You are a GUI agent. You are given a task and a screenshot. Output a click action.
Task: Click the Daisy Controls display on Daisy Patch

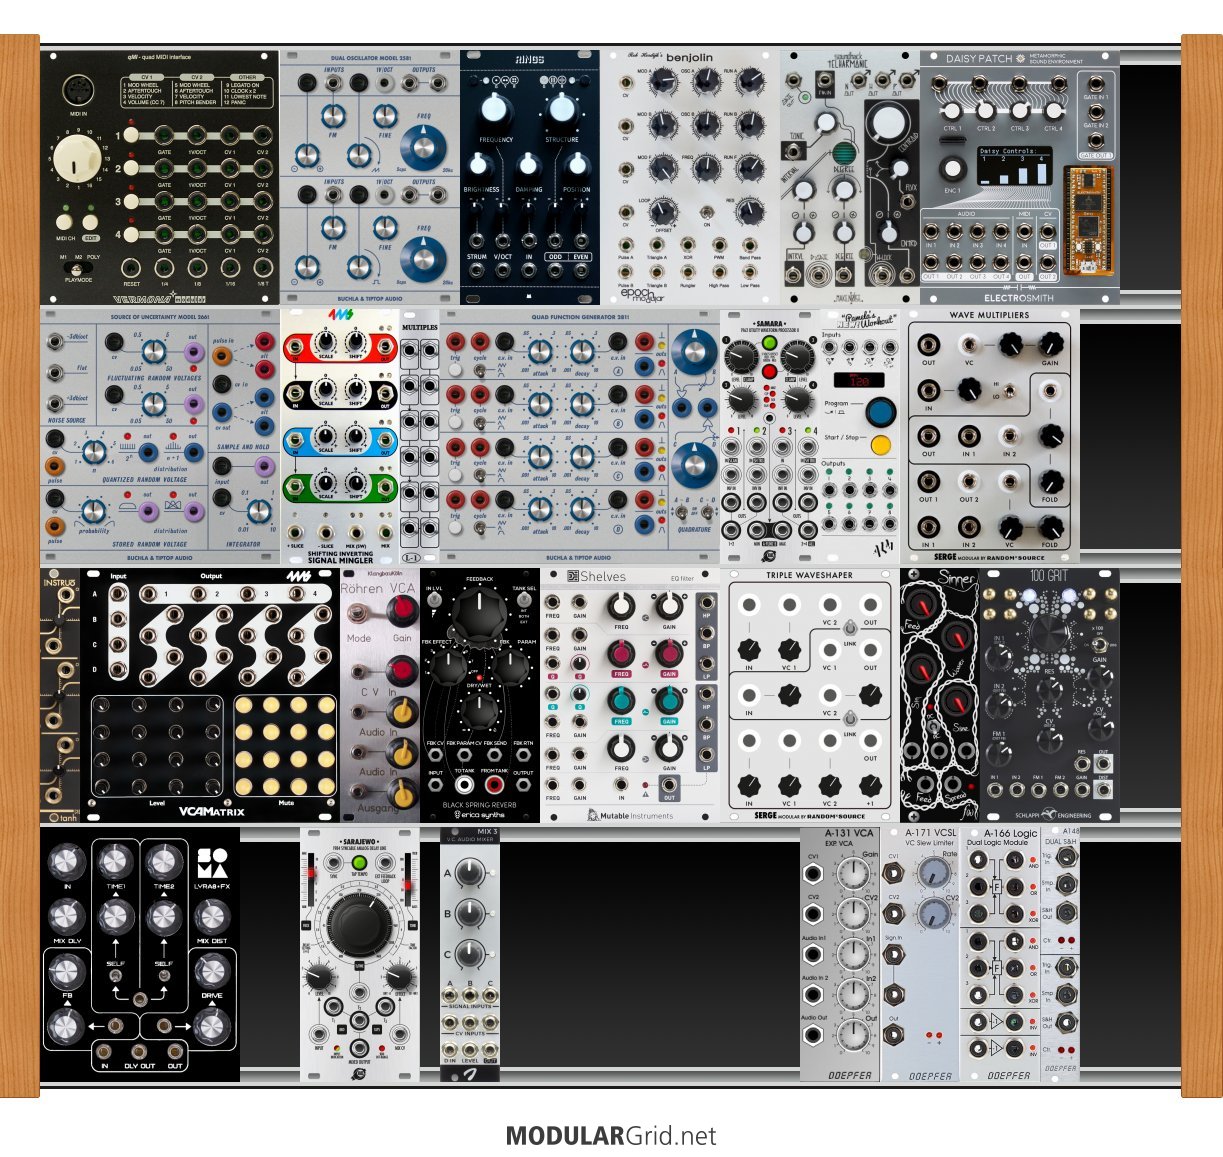coord(1017,166)
